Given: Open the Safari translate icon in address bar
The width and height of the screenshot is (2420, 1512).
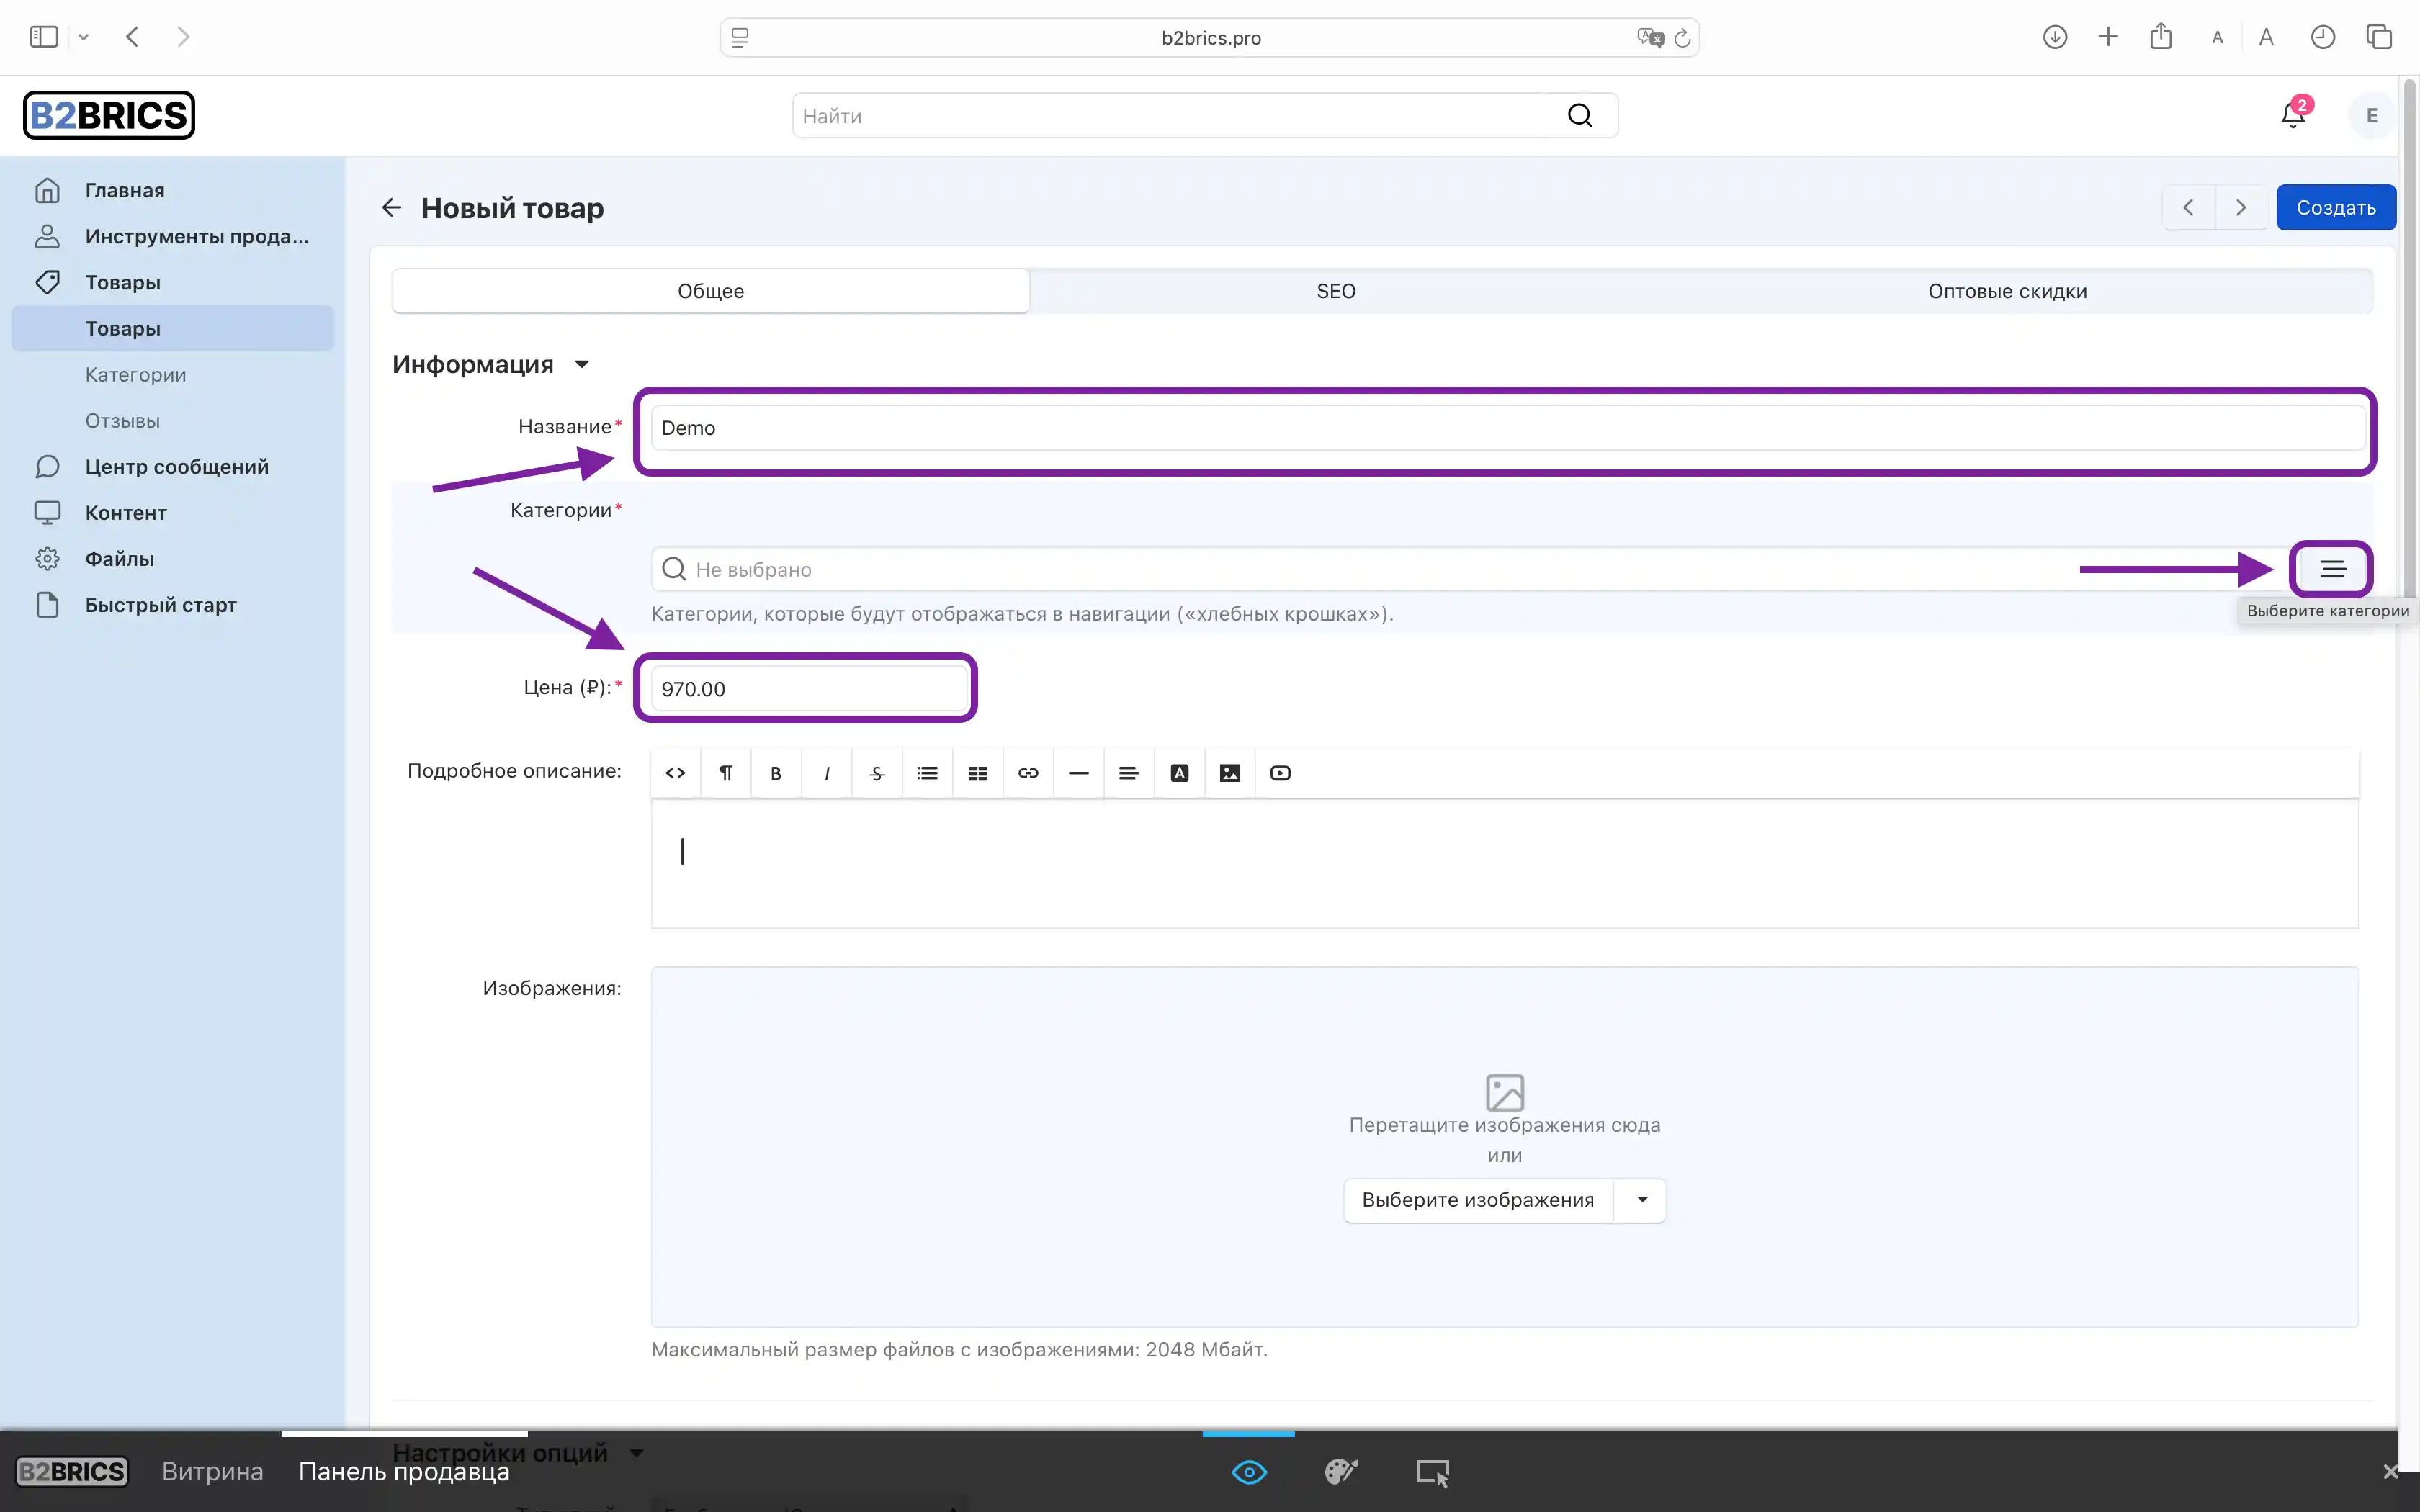Looking at the screenshot, I should [x=1650, y=38].
